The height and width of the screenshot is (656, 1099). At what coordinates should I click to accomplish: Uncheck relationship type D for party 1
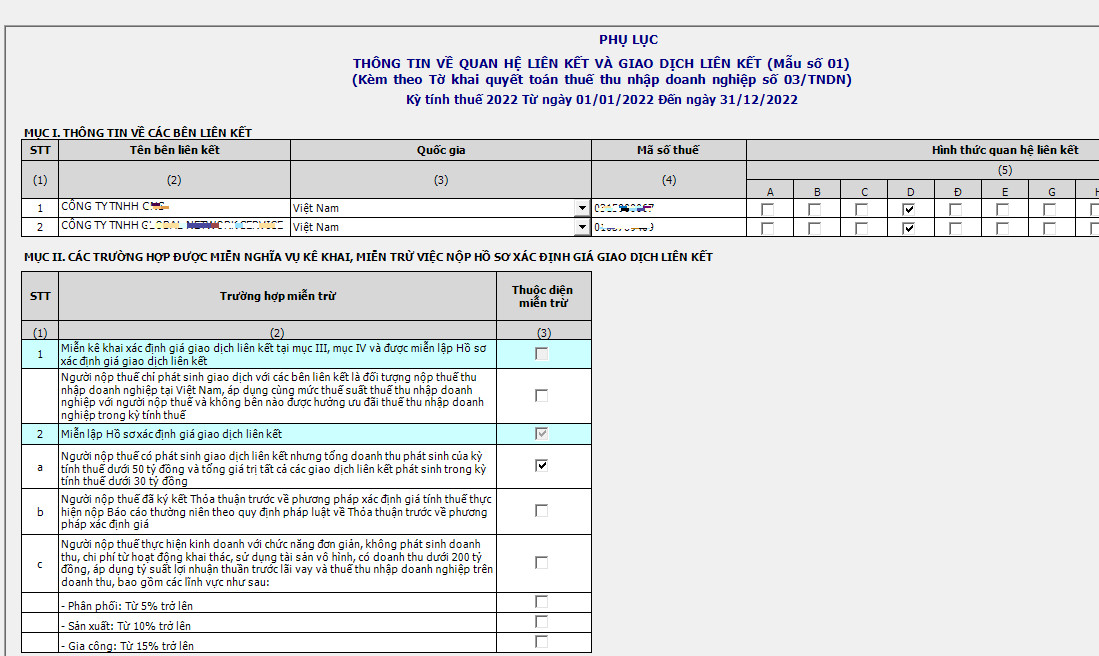(x=908, y=209)
